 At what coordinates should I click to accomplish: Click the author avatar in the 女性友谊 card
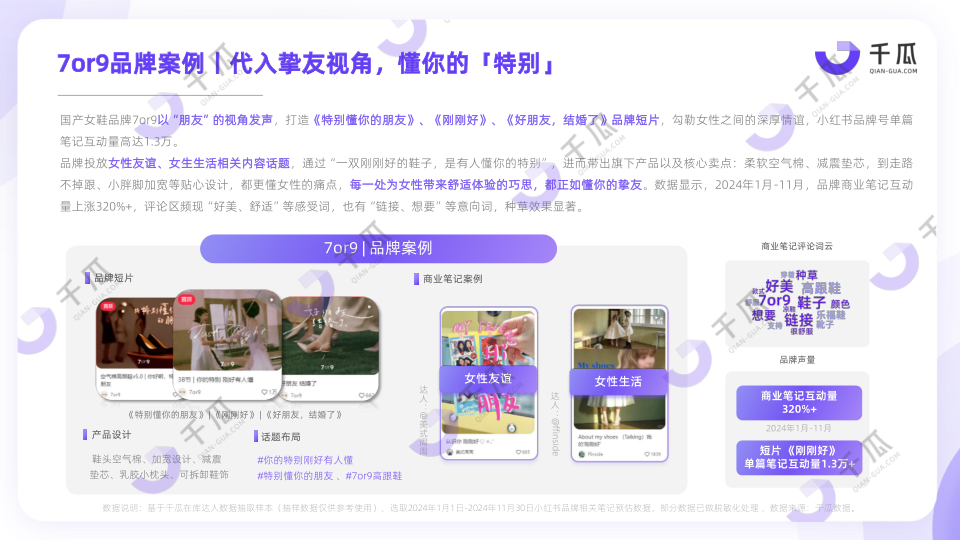pyautogui.click(x=450, y=452)
